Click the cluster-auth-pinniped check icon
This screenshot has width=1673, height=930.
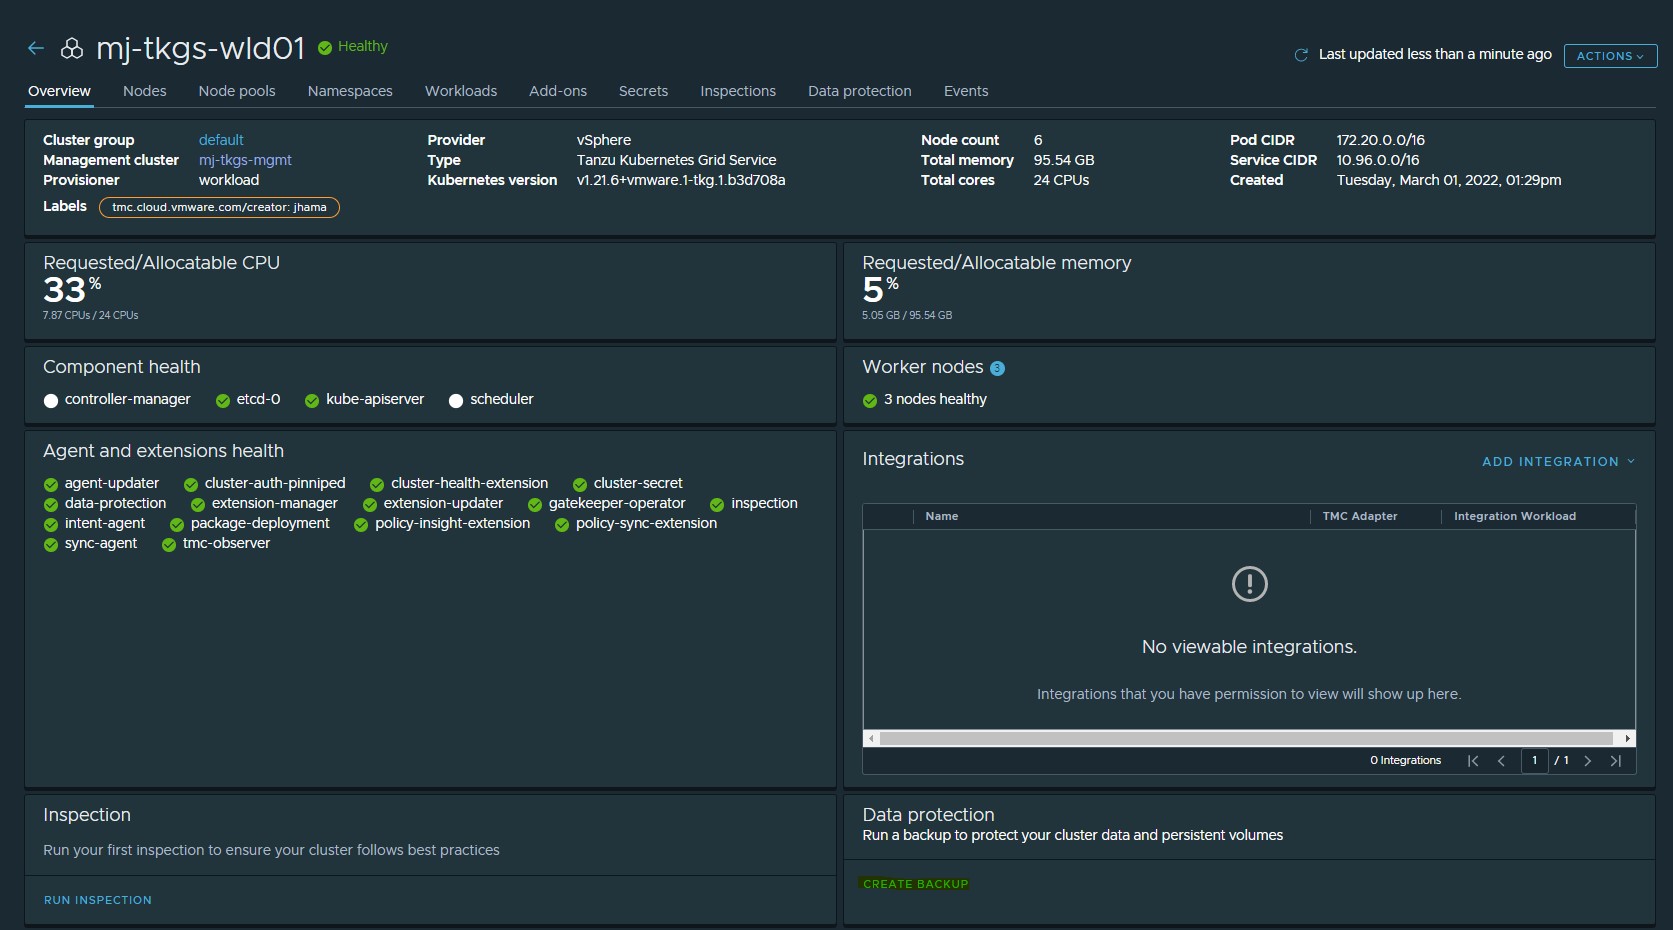[x=191, y=485]
